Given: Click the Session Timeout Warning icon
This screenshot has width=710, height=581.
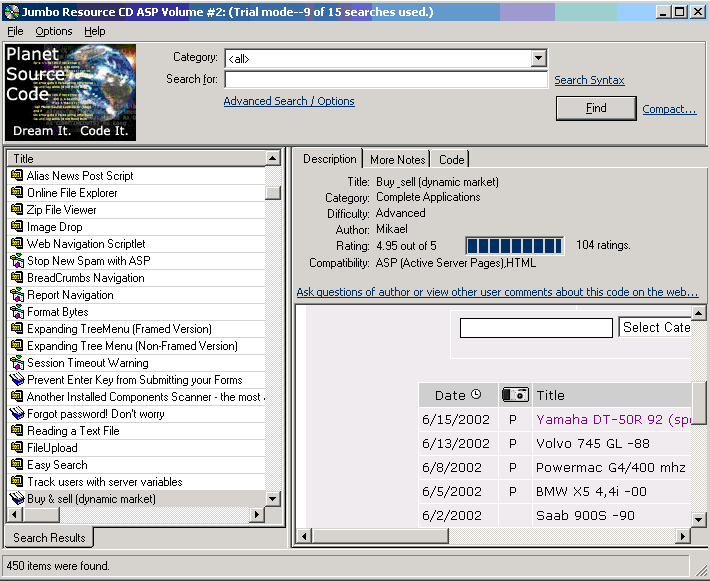Looking at the screenshot, I should pyautogui.click(x=17, y=363).
